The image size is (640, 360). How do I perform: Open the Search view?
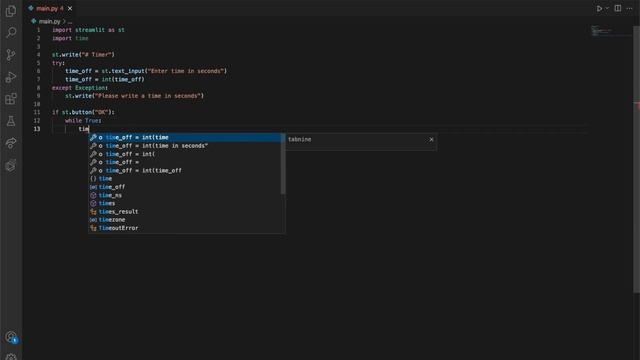[11, 32]
